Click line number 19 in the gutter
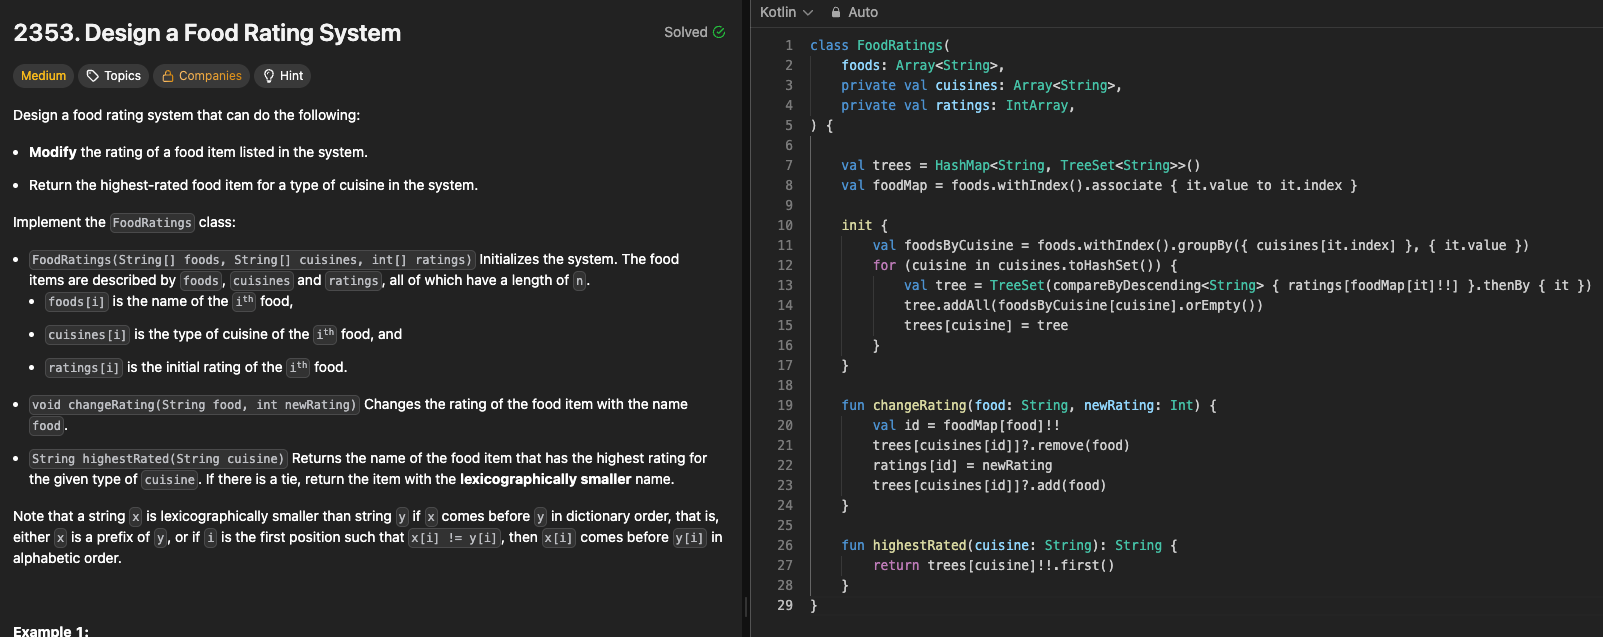Image resolution: width=1603 pixels, height=637 pixels. click(785, 405)
